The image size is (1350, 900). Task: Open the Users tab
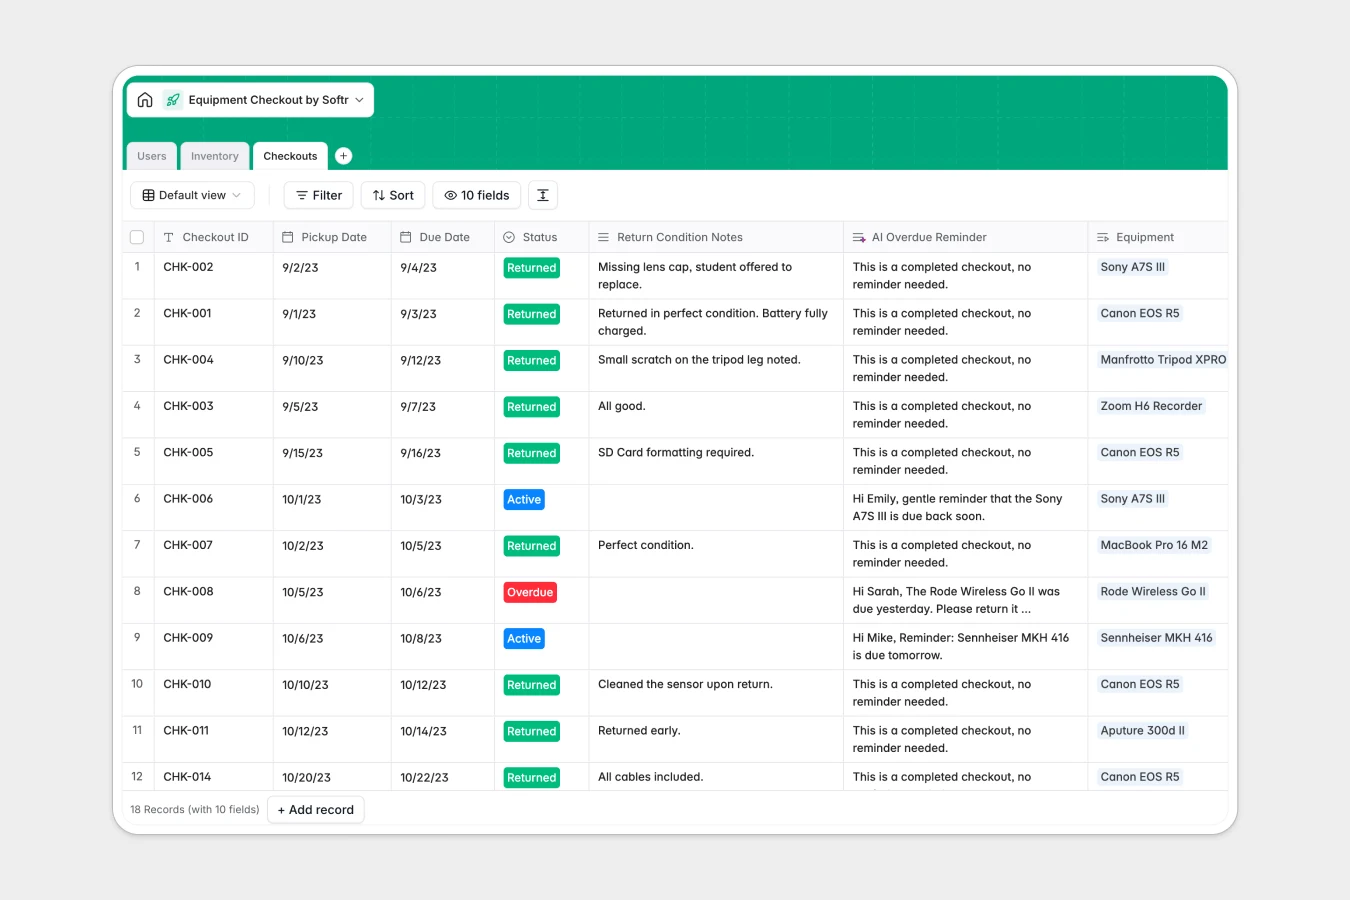coord(151,156)
